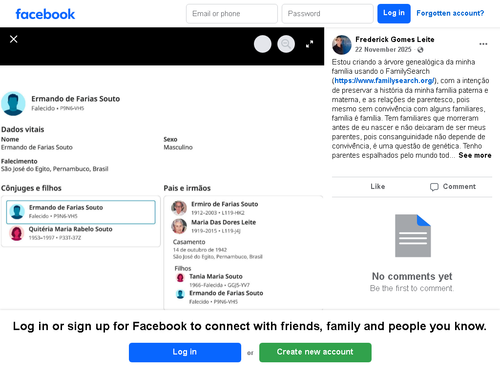This screenshot has width=500, height=375.
Task: Click the gray document icon above No comments
Action: [413, 236]
